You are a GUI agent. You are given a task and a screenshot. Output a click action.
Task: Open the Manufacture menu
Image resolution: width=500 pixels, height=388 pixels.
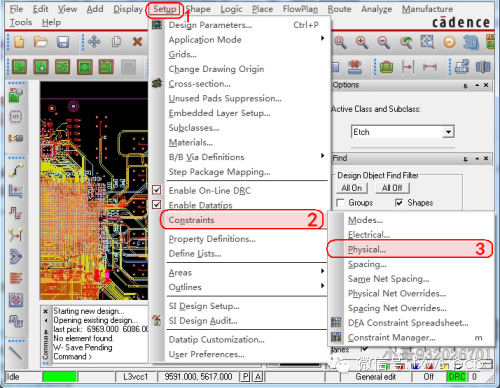(x=427, y=9)
